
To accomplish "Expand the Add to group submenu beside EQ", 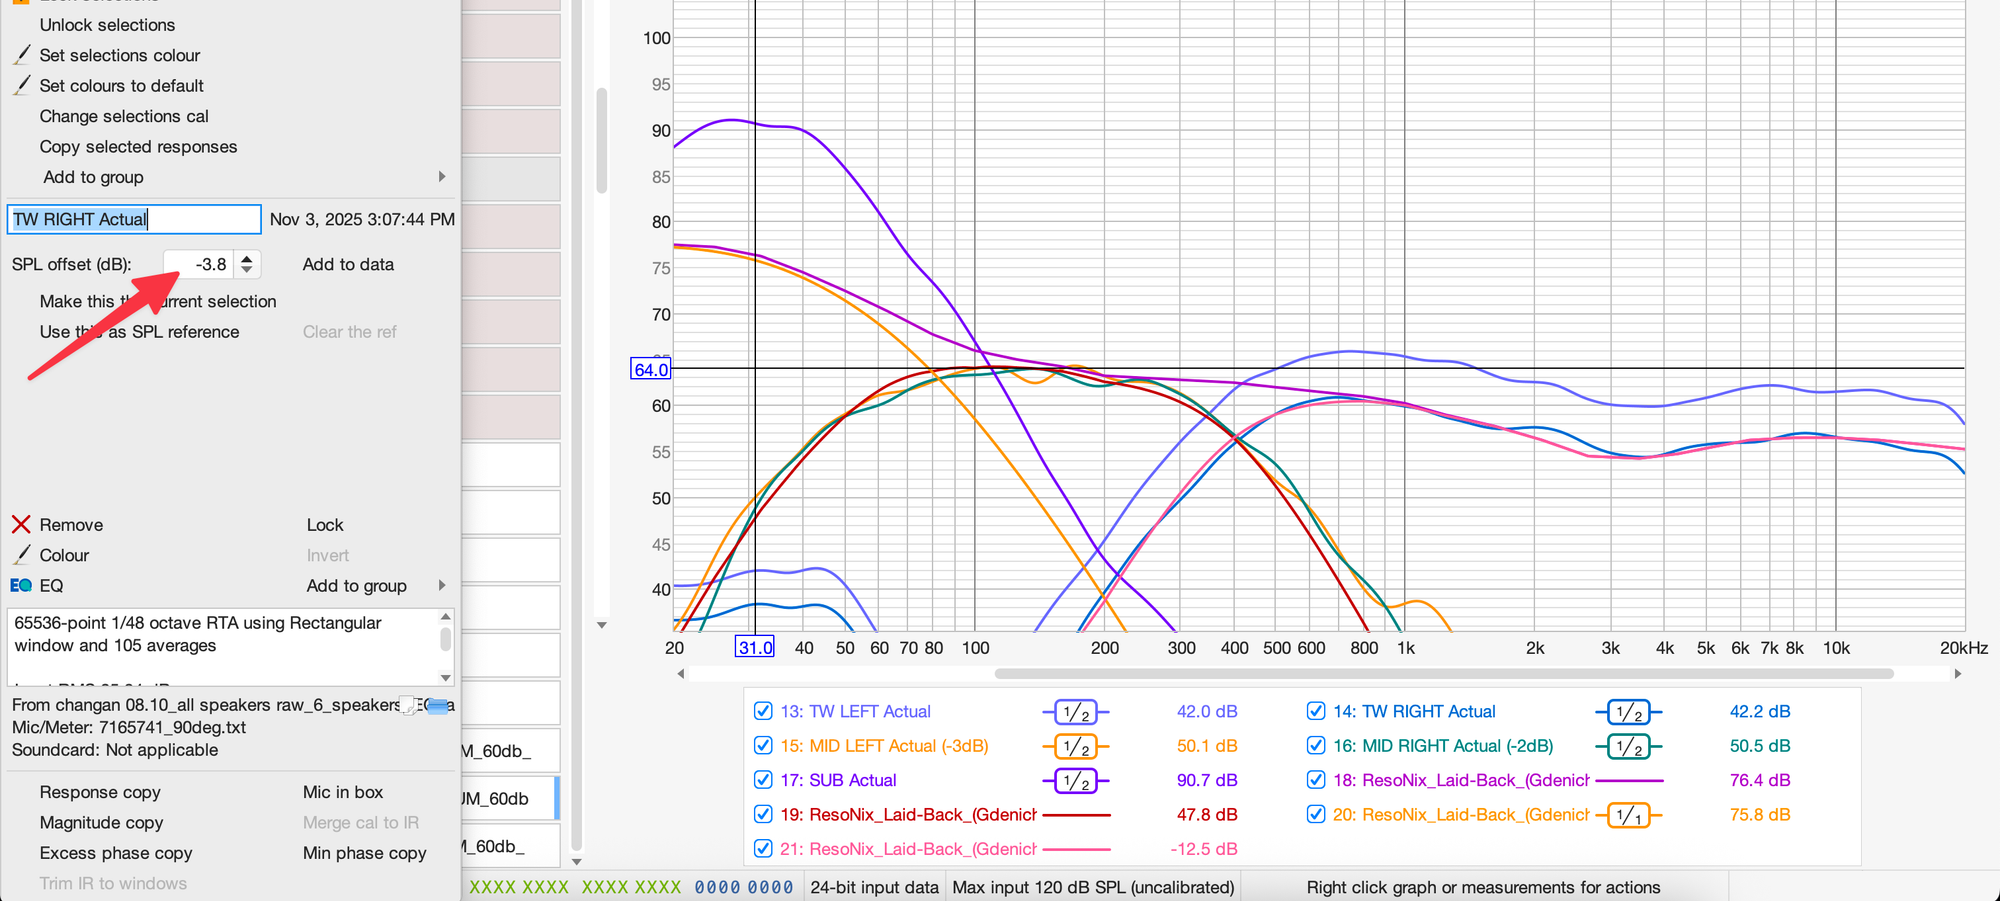I will pyautogui.click(x=441, y=586).
